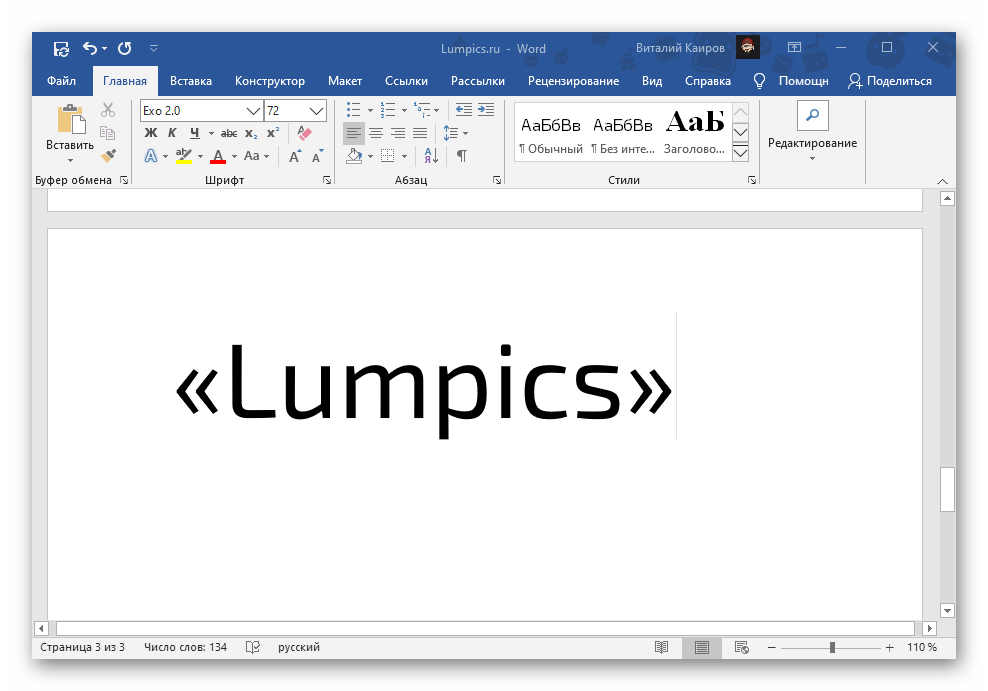The height and width of the screenshot is (691, 988).
Task: Open Read Mode view in status bar
Action: [x=661, y=647]
